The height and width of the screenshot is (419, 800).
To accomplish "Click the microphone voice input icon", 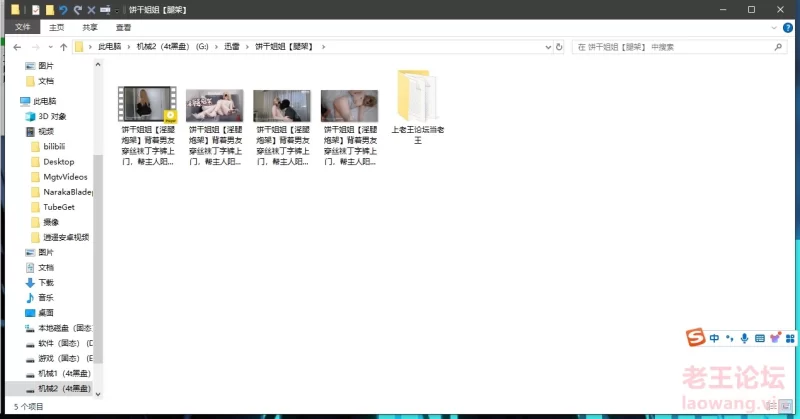I will [744, 338].
